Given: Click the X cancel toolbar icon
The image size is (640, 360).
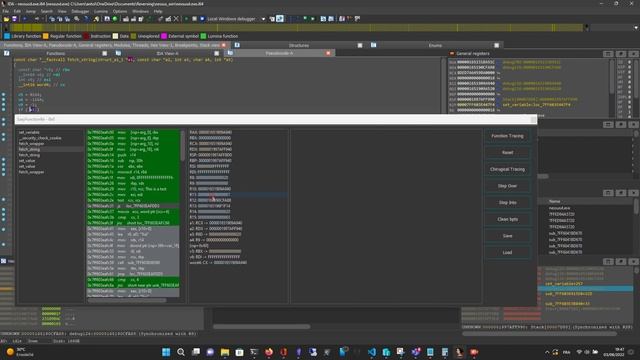Looking at the screenshot, I should [x=176, y=19].
